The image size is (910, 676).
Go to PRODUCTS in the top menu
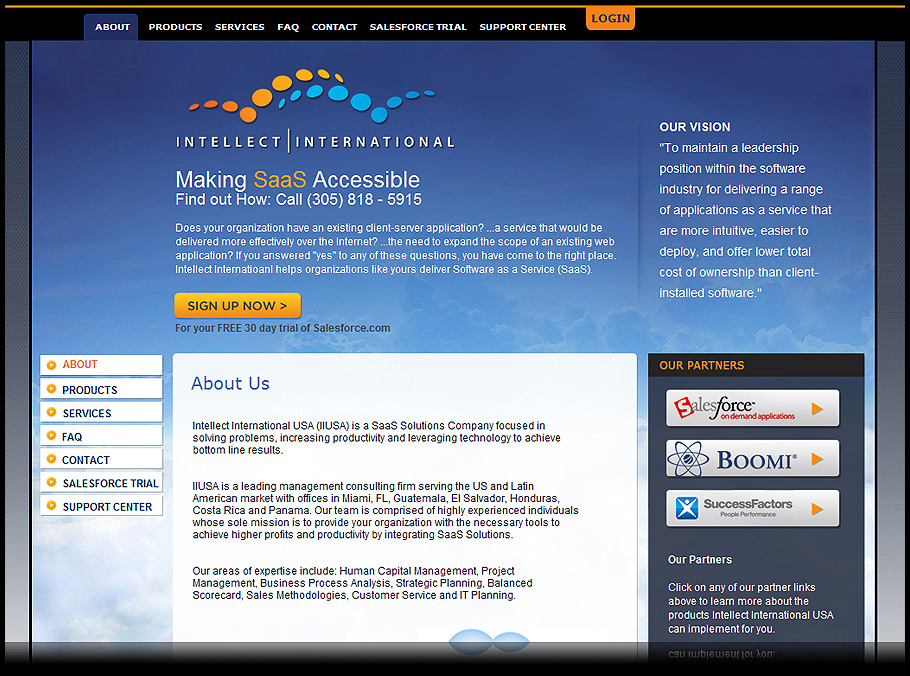[175, 27]
